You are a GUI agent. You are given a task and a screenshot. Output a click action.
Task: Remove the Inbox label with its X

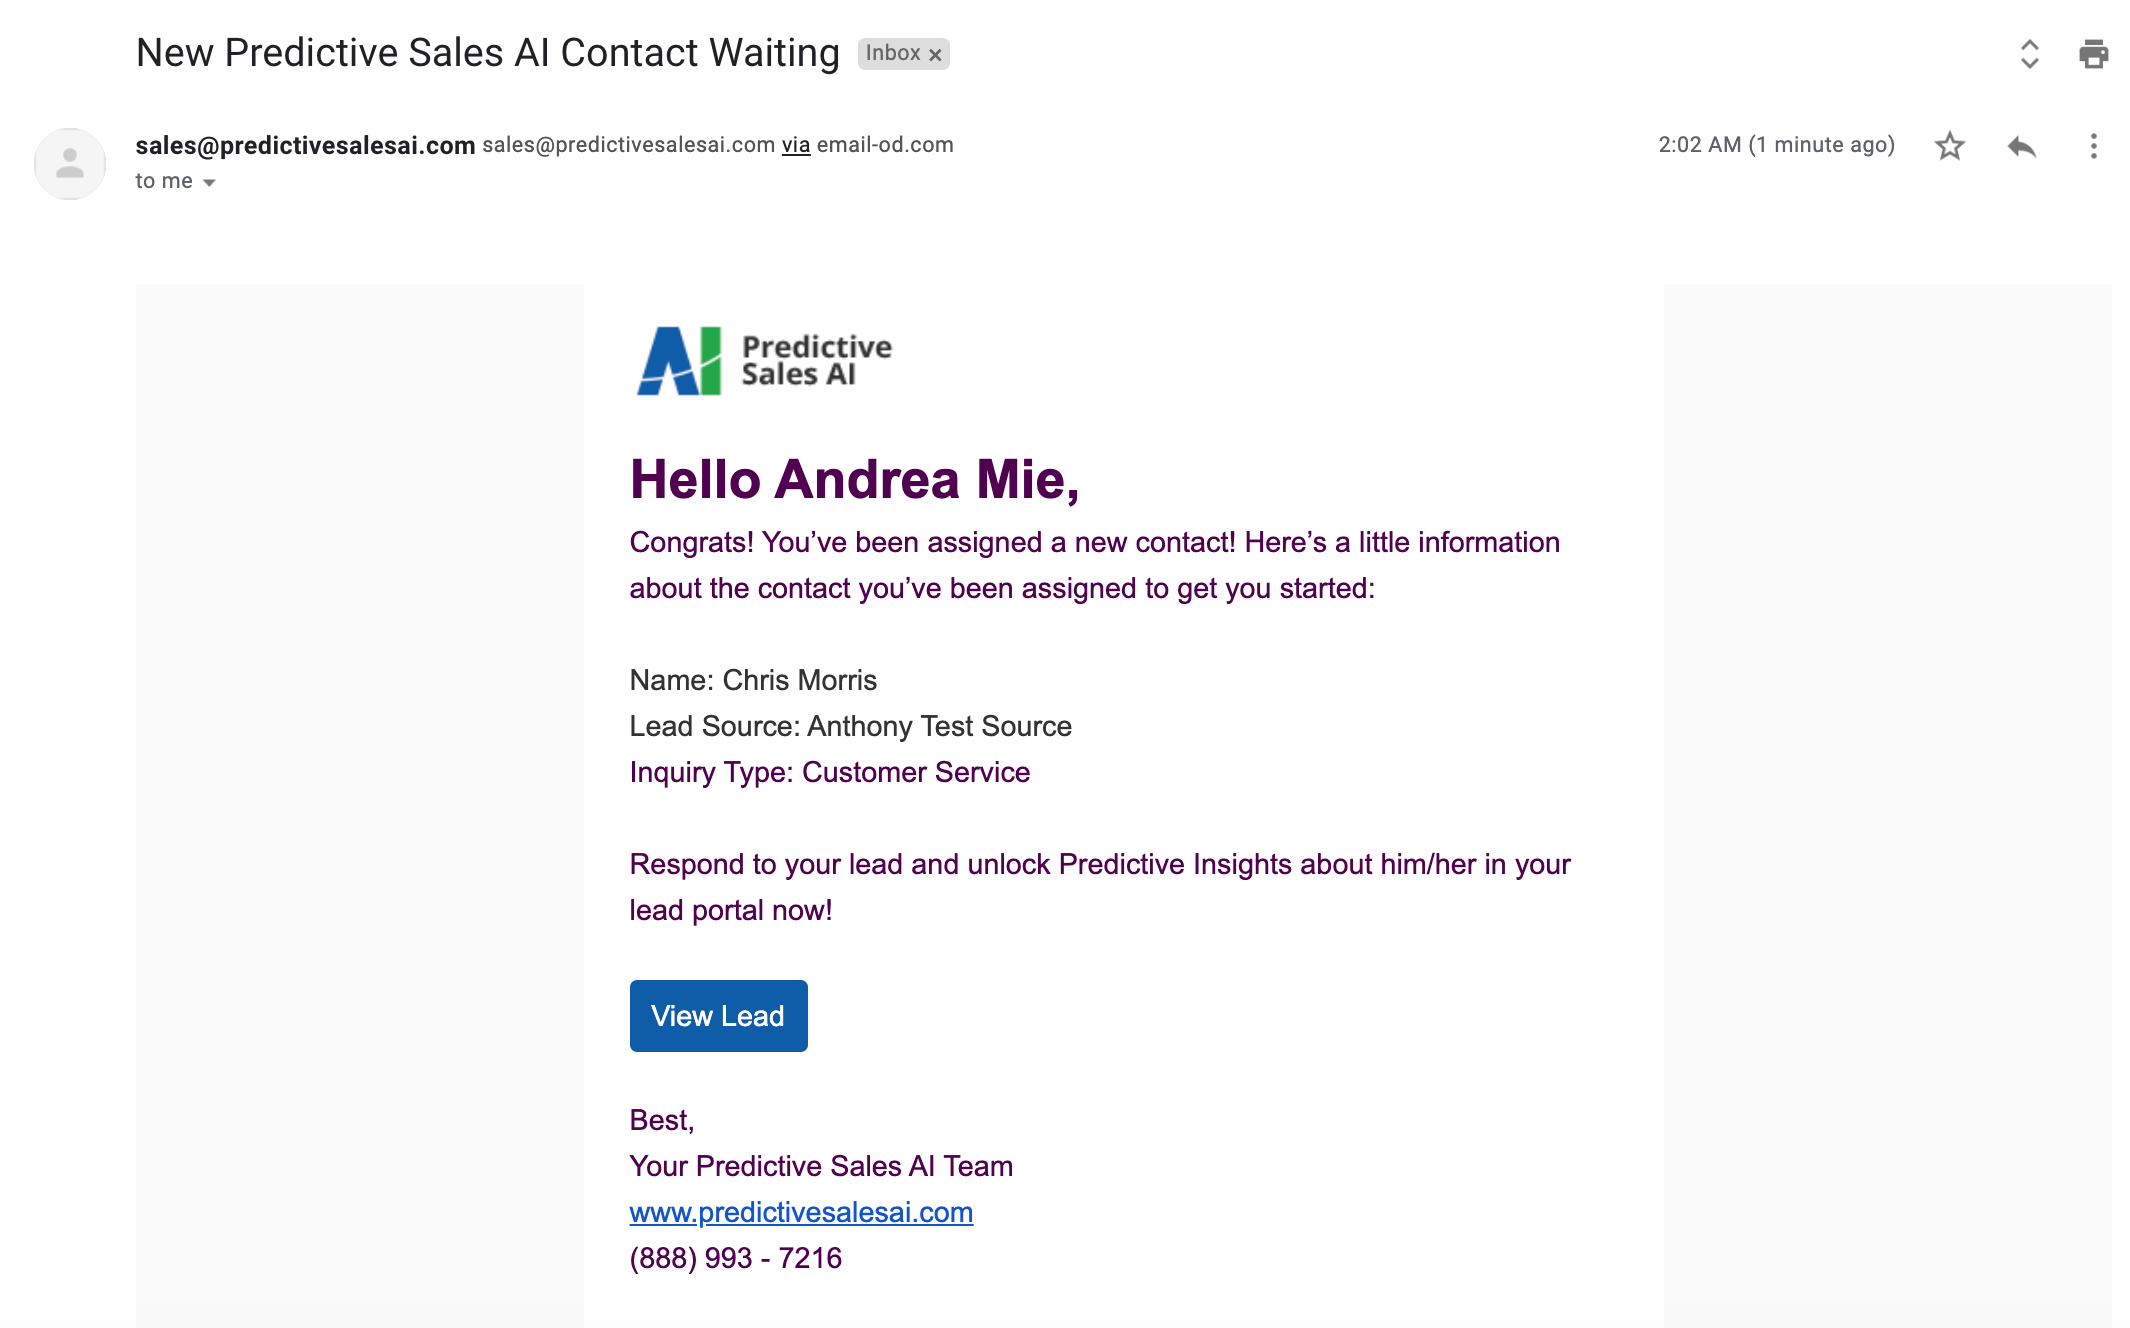935,55
